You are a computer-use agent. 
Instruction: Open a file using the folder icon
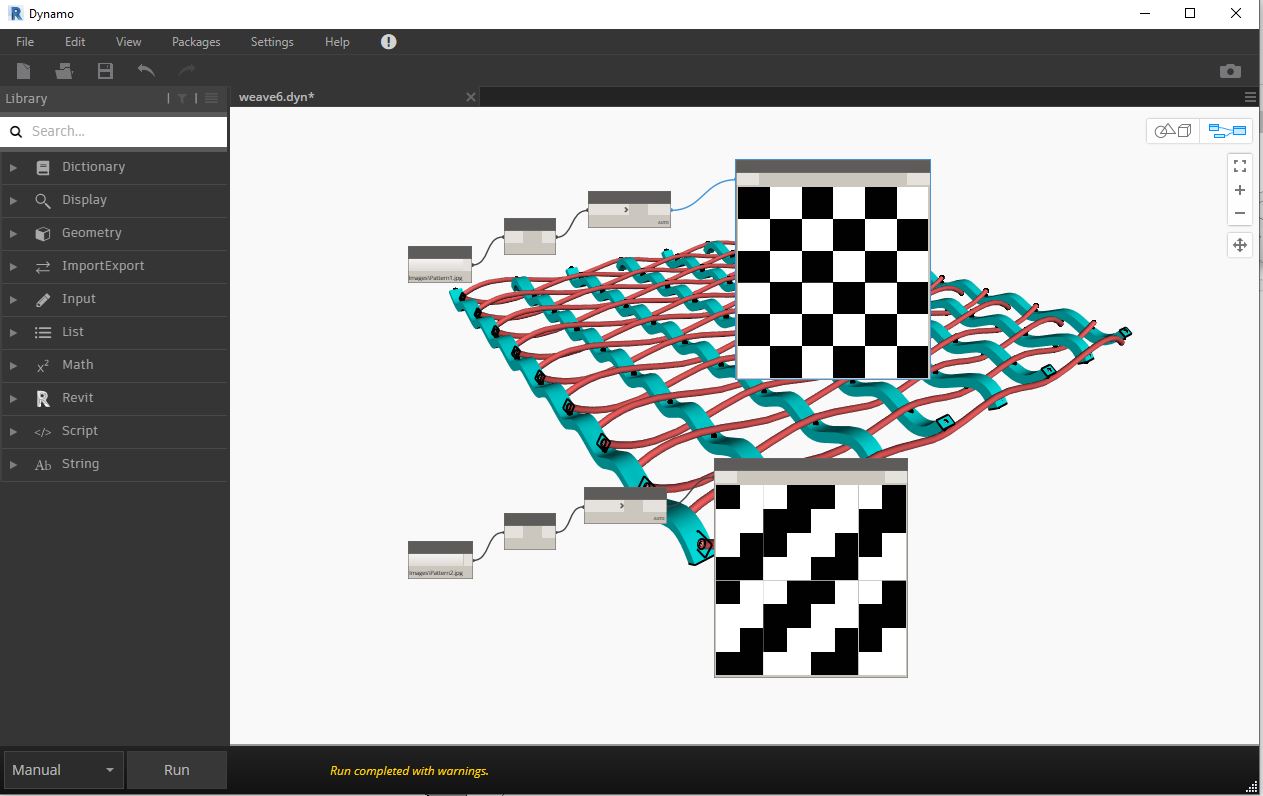click(x=64, y=70)
